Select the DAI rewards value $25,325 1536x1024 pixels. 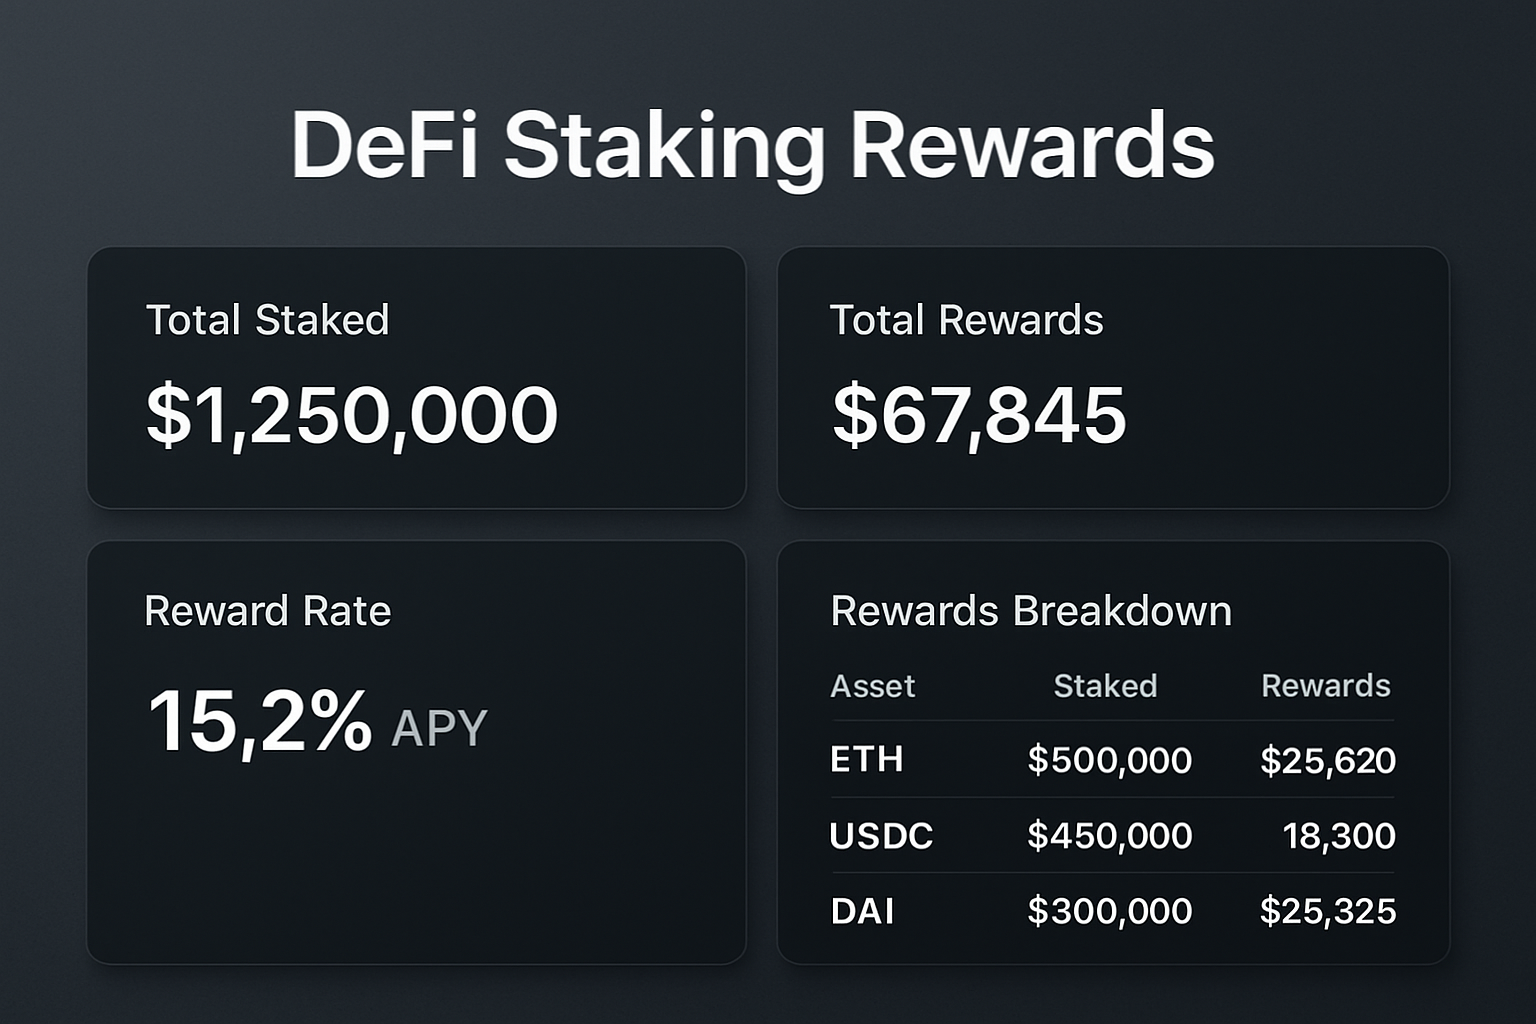point(1328,911)
